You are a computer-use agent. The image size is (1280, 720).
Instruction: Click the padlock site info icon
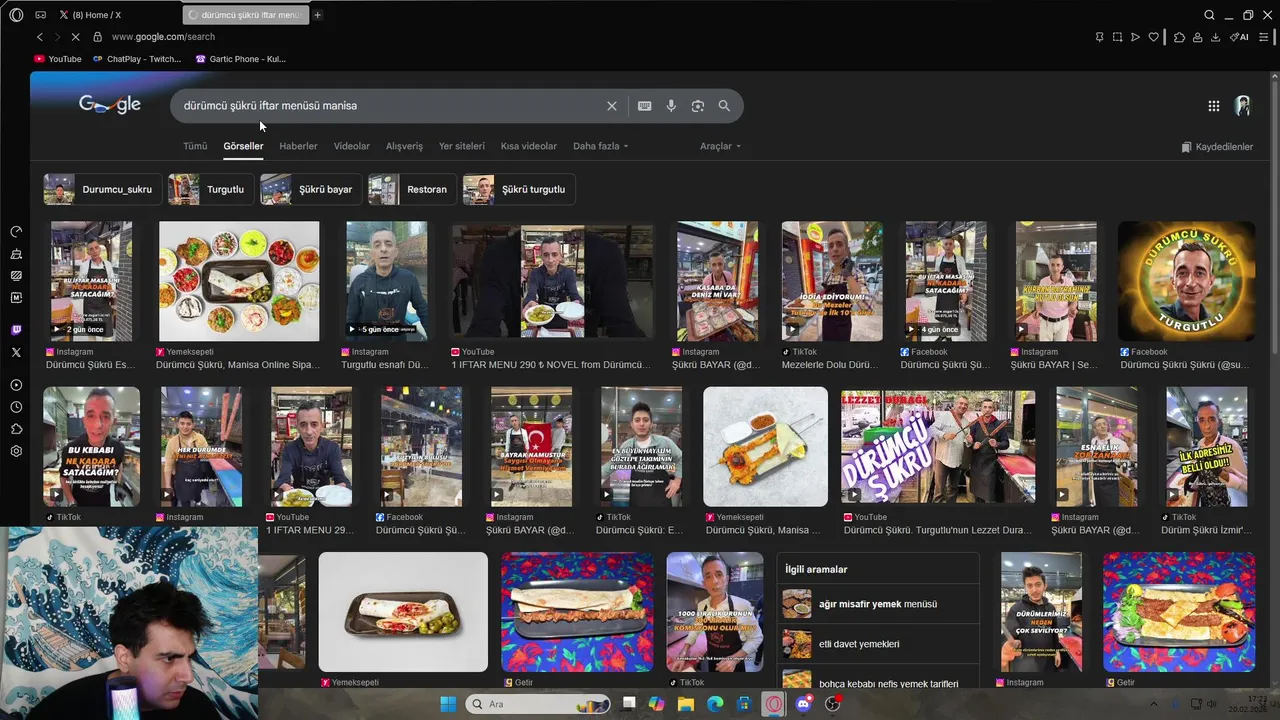[x=97, y=37]
